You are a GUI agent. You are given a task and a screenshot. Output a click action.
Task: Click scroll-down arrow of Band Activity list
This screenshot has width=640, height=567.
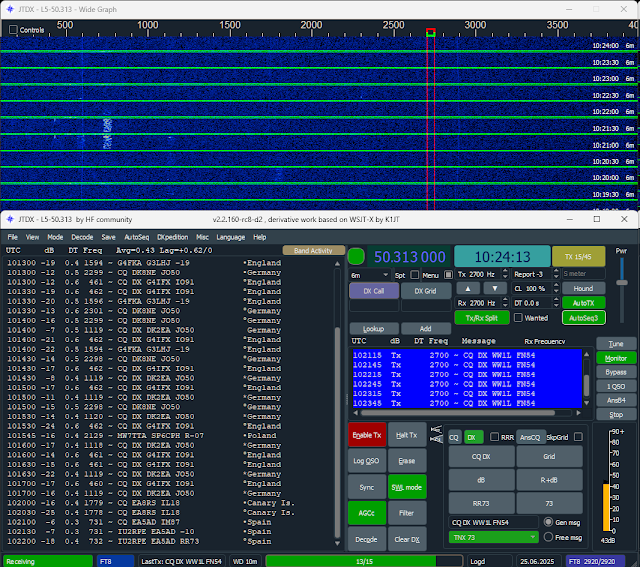click(x=337, y=543)
